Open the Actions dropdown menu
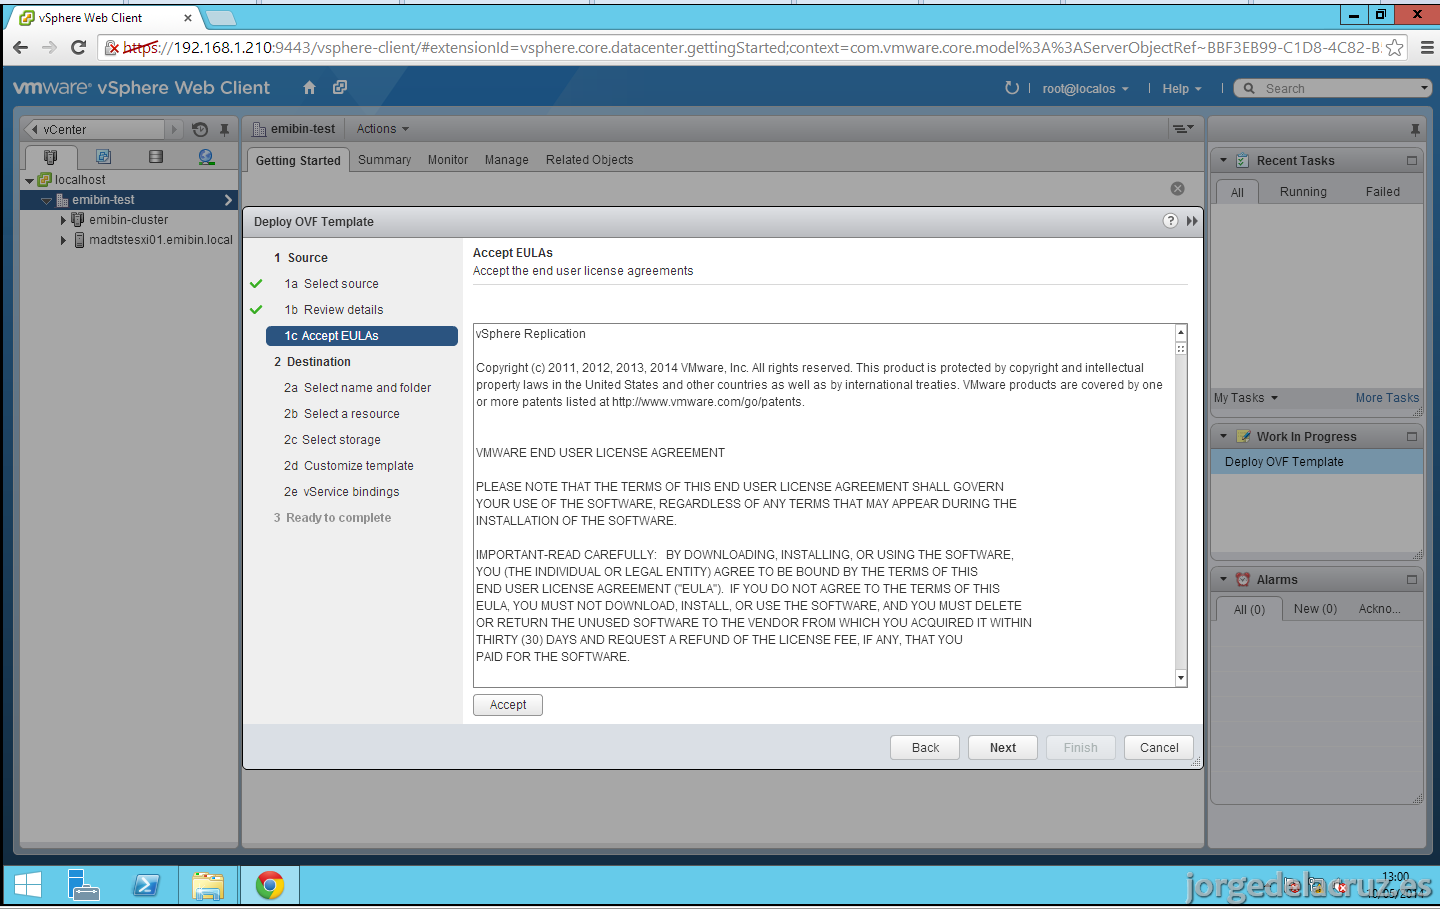Screen dimensions: 1440x910 [383, 129]
